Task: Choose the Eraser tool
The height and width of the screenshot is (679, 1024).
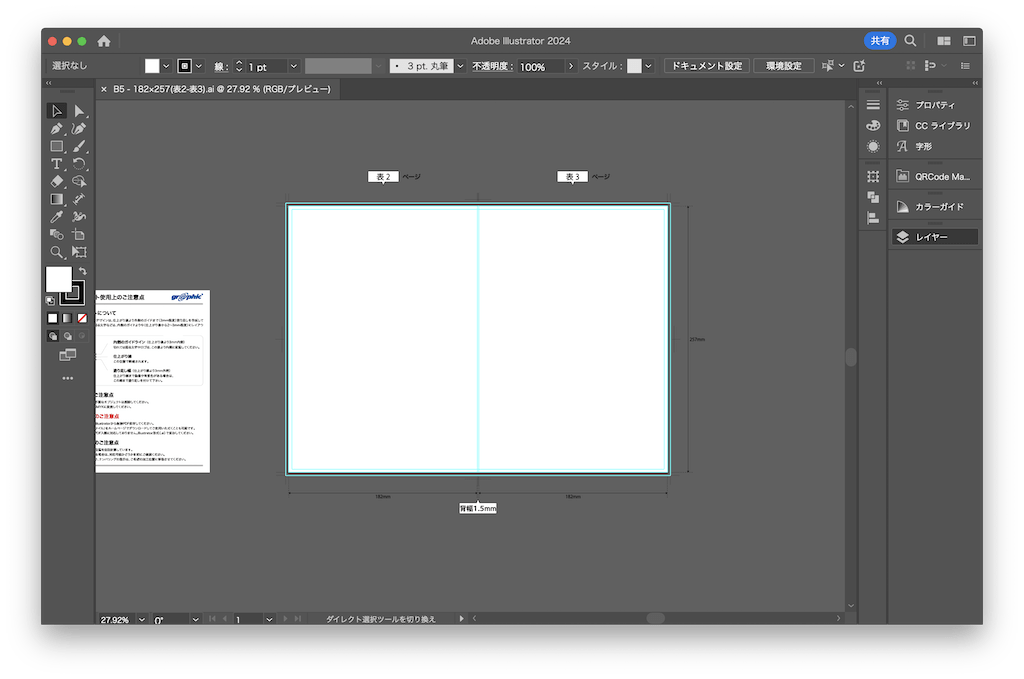Action: pos(58,182)
